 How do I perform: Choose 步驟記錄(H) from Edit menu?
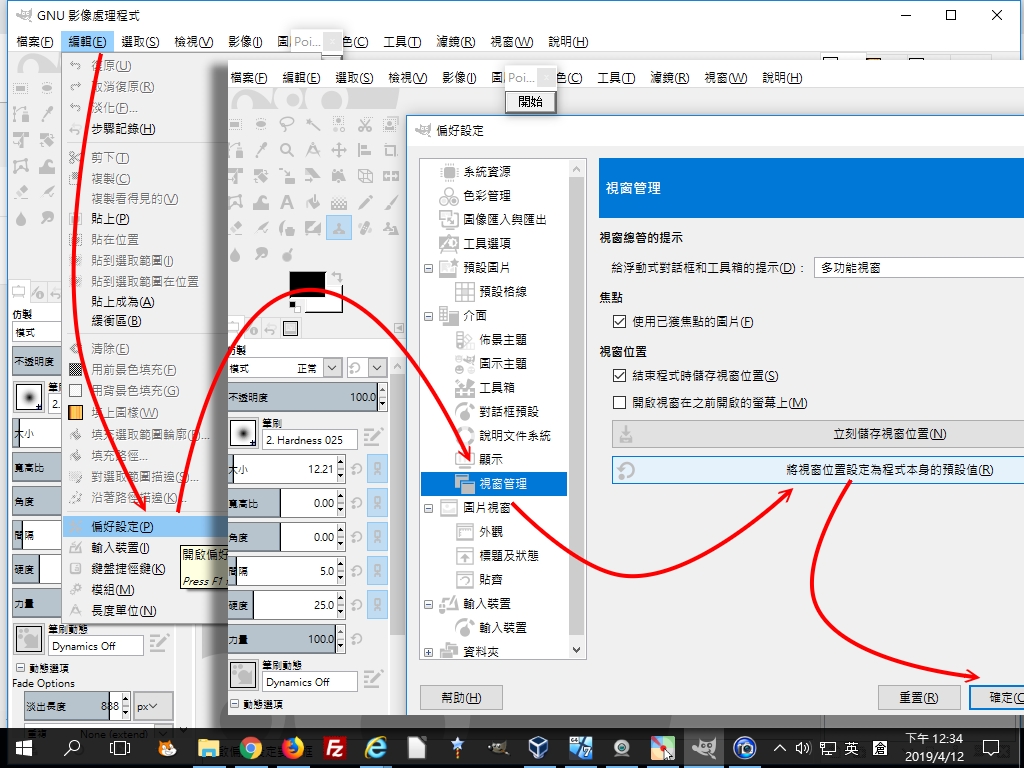pos(123,129)
